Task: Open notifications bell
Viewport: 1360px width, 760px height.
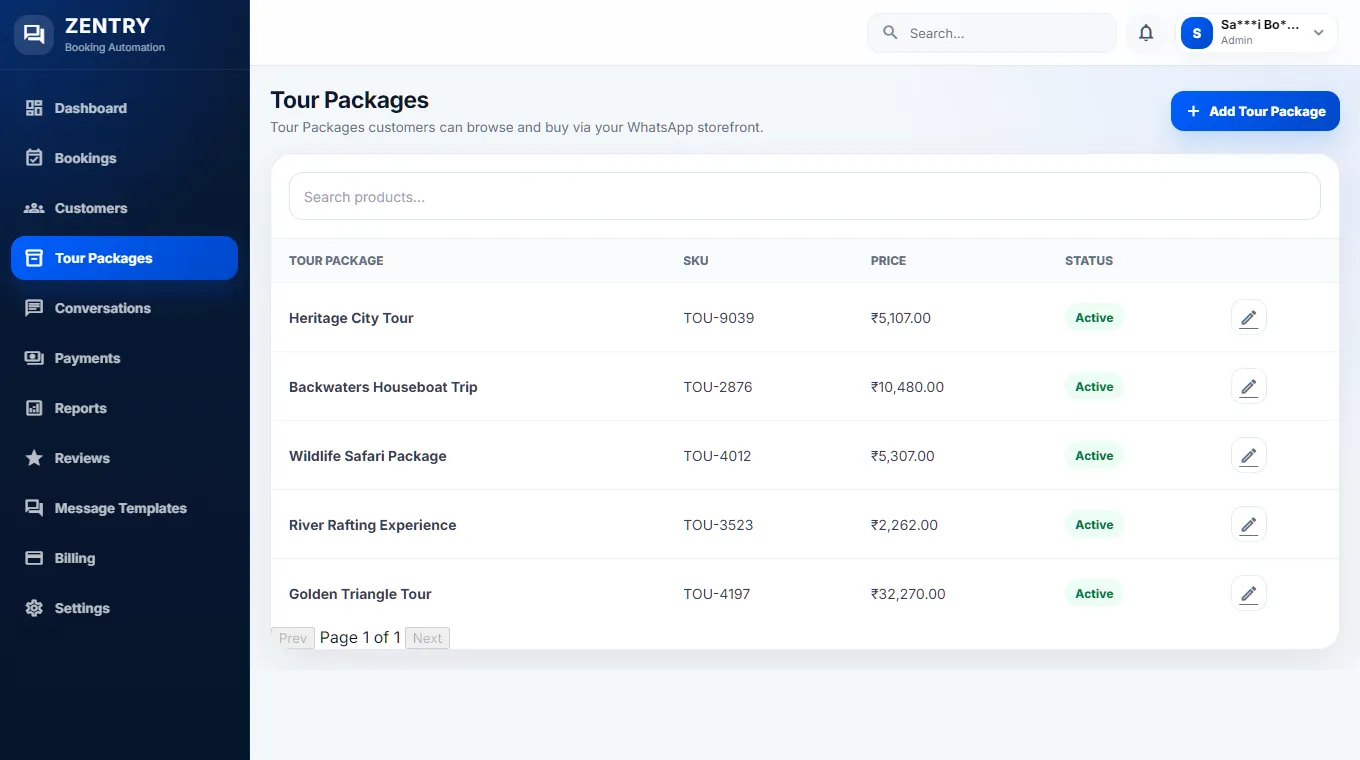Action: [1146, 33]
